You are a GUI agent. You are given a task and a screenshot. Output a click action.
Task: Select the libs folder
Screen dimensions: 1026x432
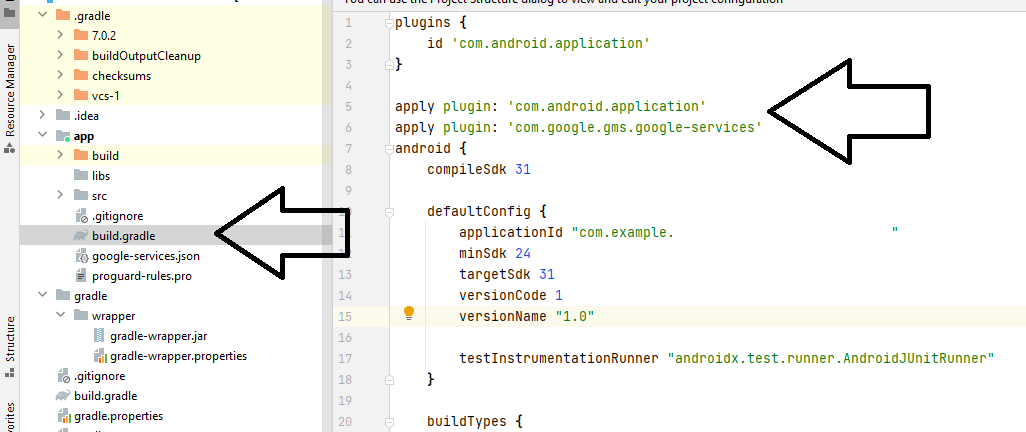(92, 175)
